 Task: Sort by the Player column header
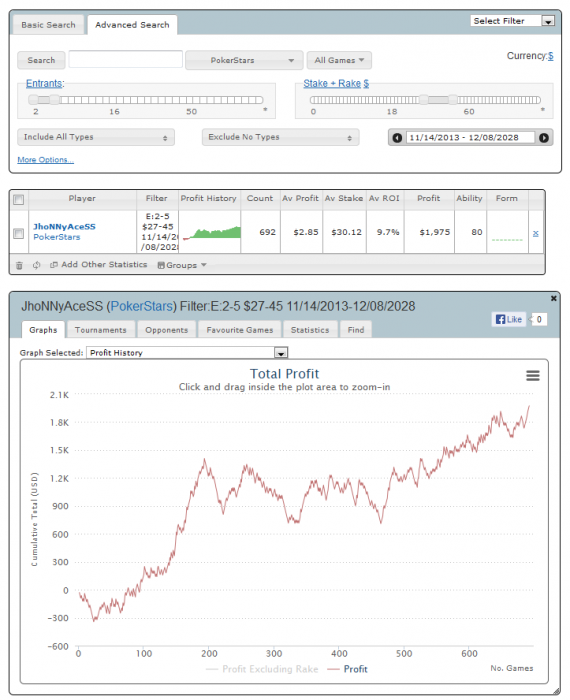[82, 199]
